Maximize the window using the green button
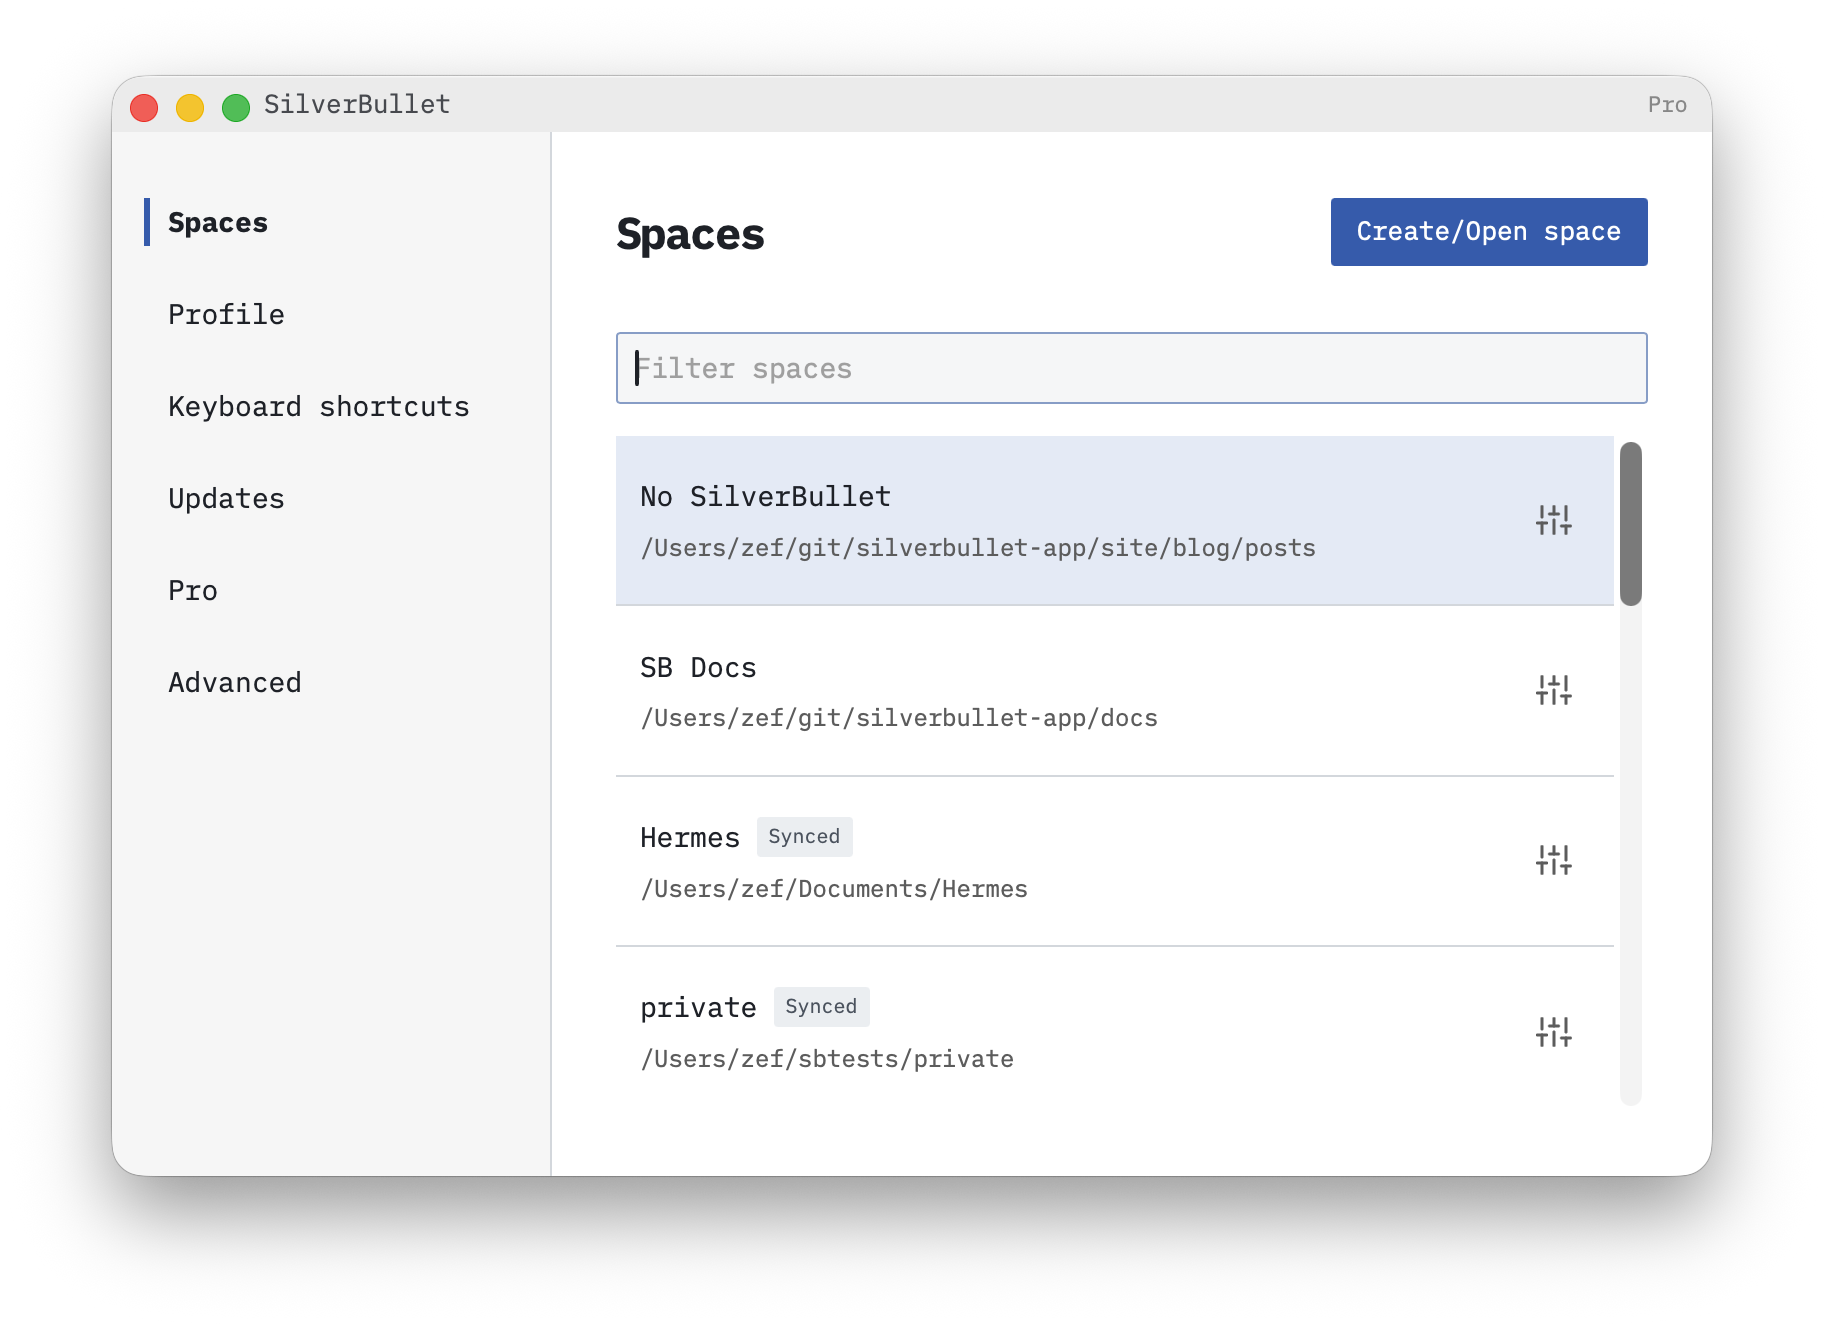This screenshot has height=1324, width=1824. (236, 107)
